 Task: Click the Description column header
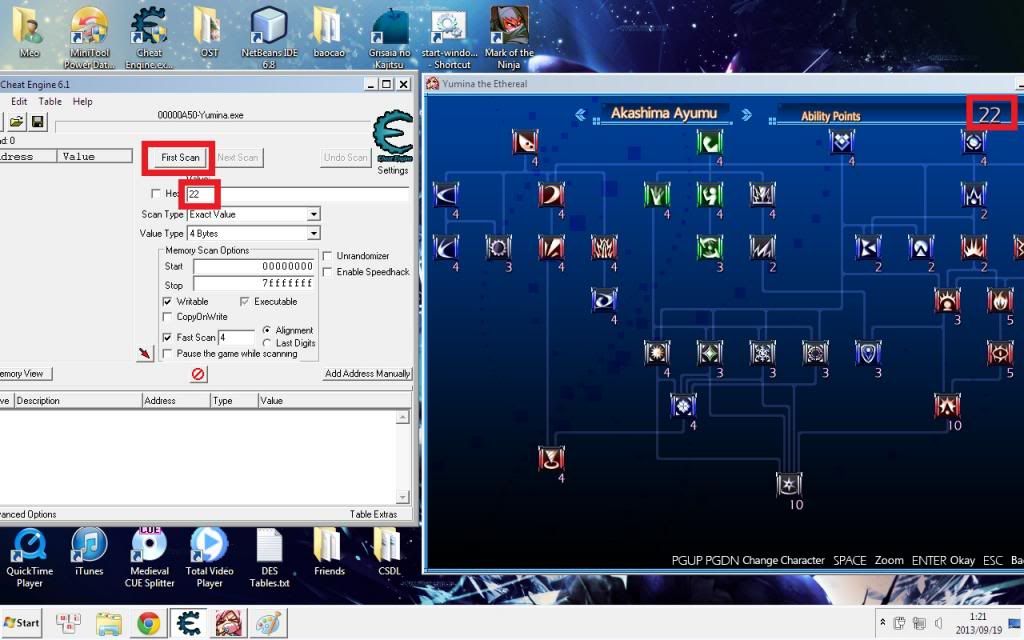tap(77, 400)
